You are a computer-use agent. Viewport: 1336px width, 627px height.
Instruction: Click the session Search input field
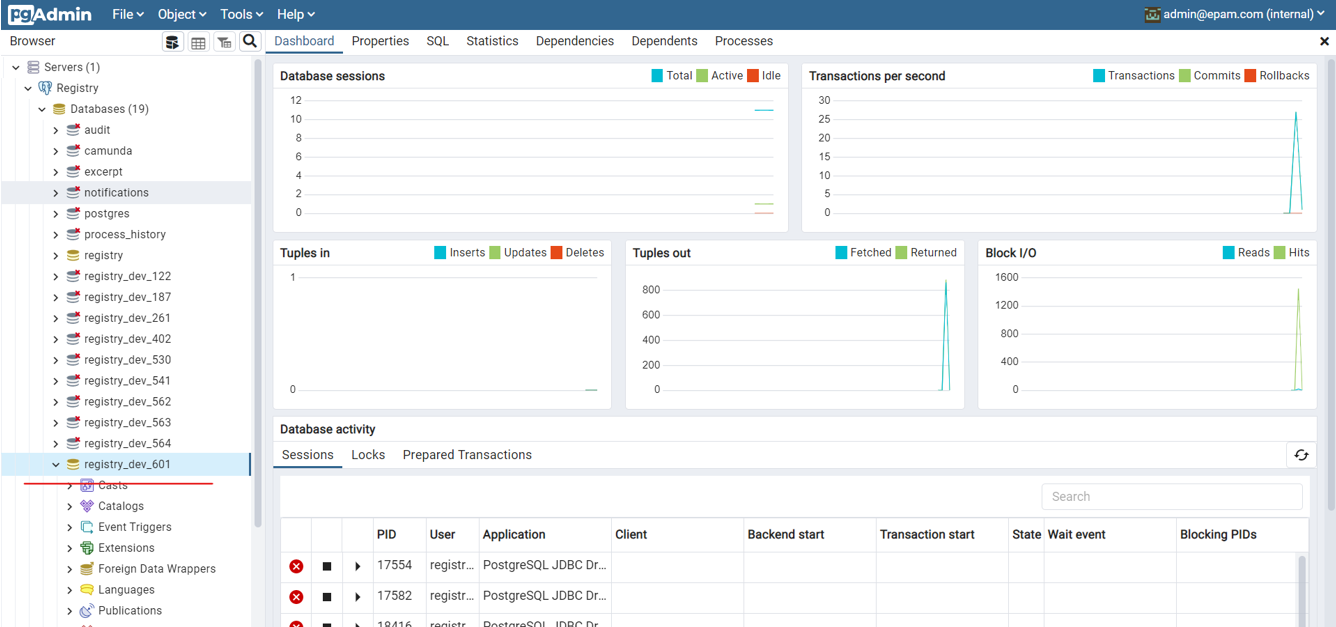(x=1172, y=497)
